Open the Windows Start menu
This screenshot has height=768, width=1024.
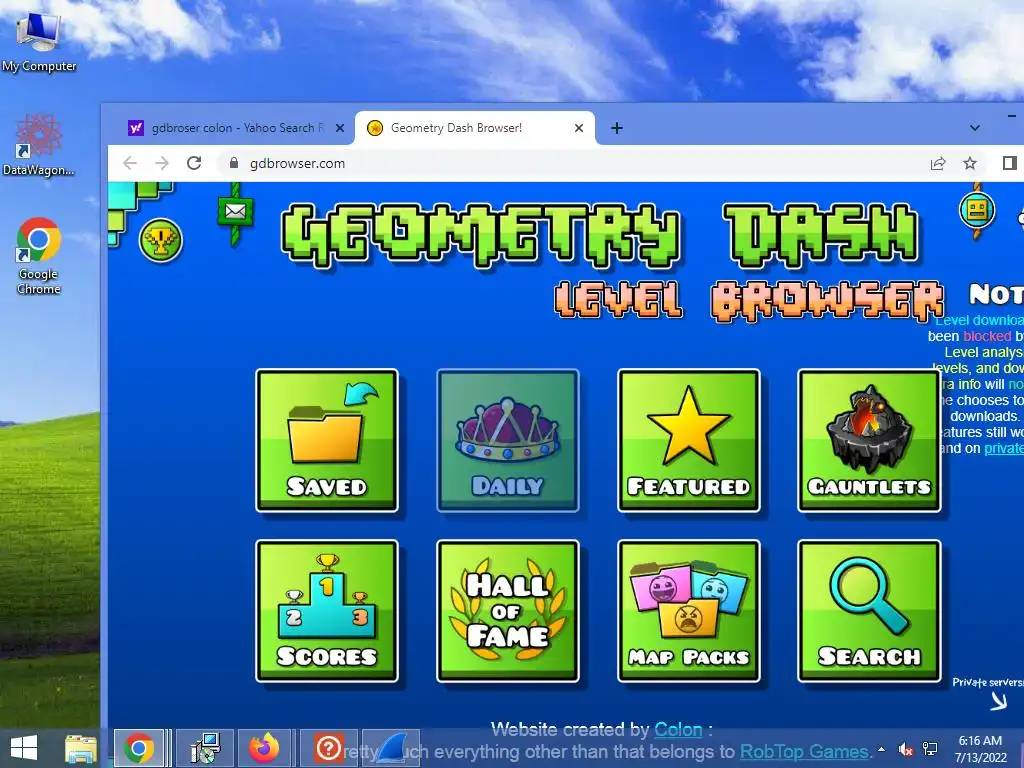pyautogui.click(x=24, y=748)
